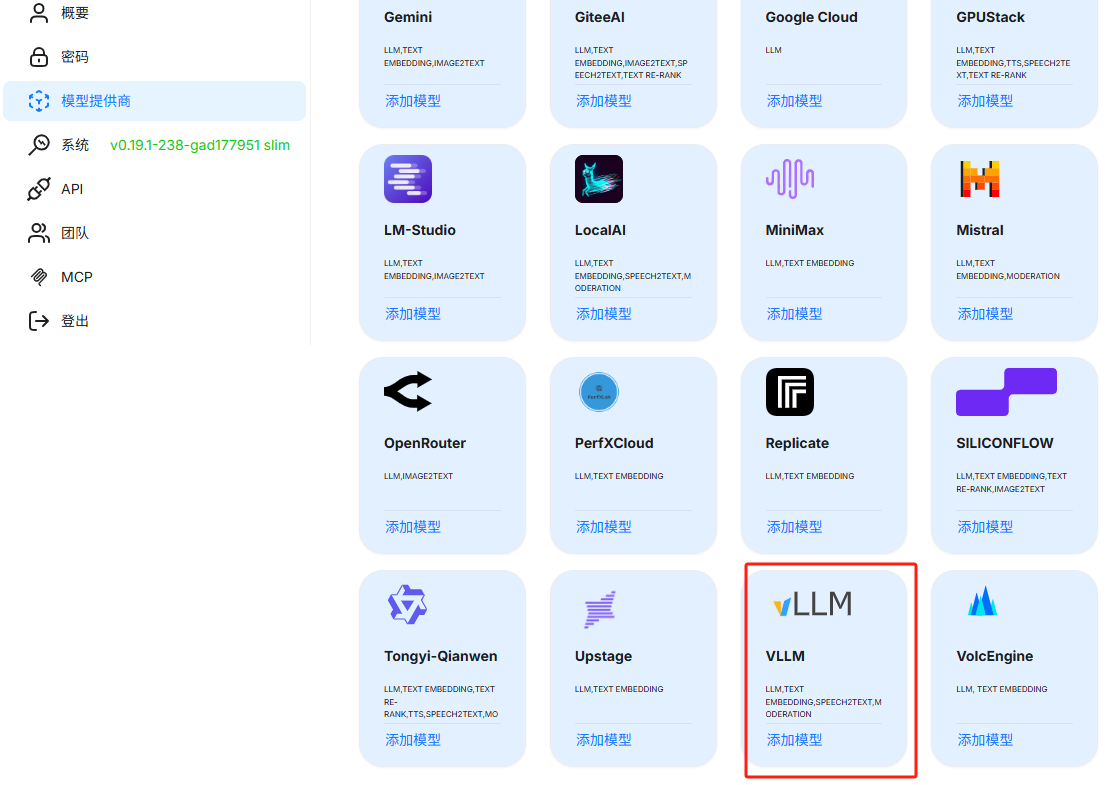This screenshot has height=785, width=1106.
Task: Click 添加模型 under LM-Studio
Action: coord(413,314)
